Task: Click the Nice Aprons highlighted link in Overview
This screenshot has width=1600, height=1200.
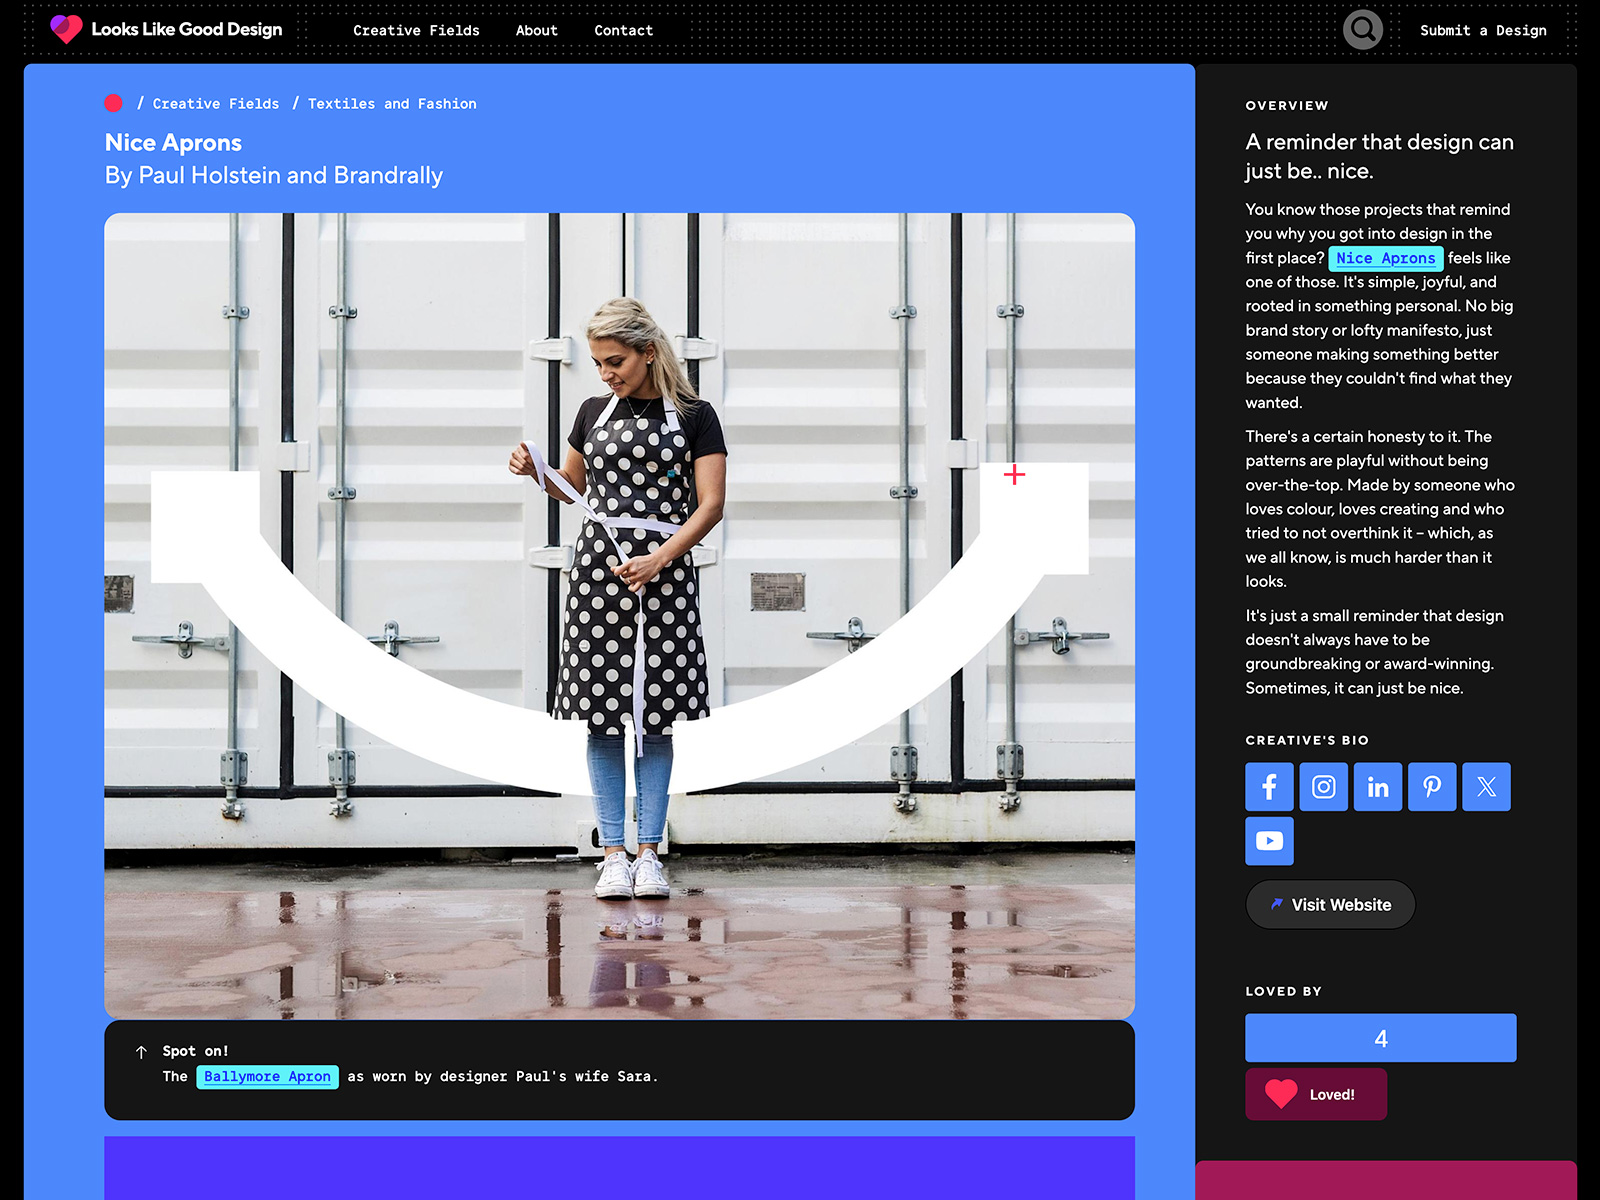Action: (1386, 258)
